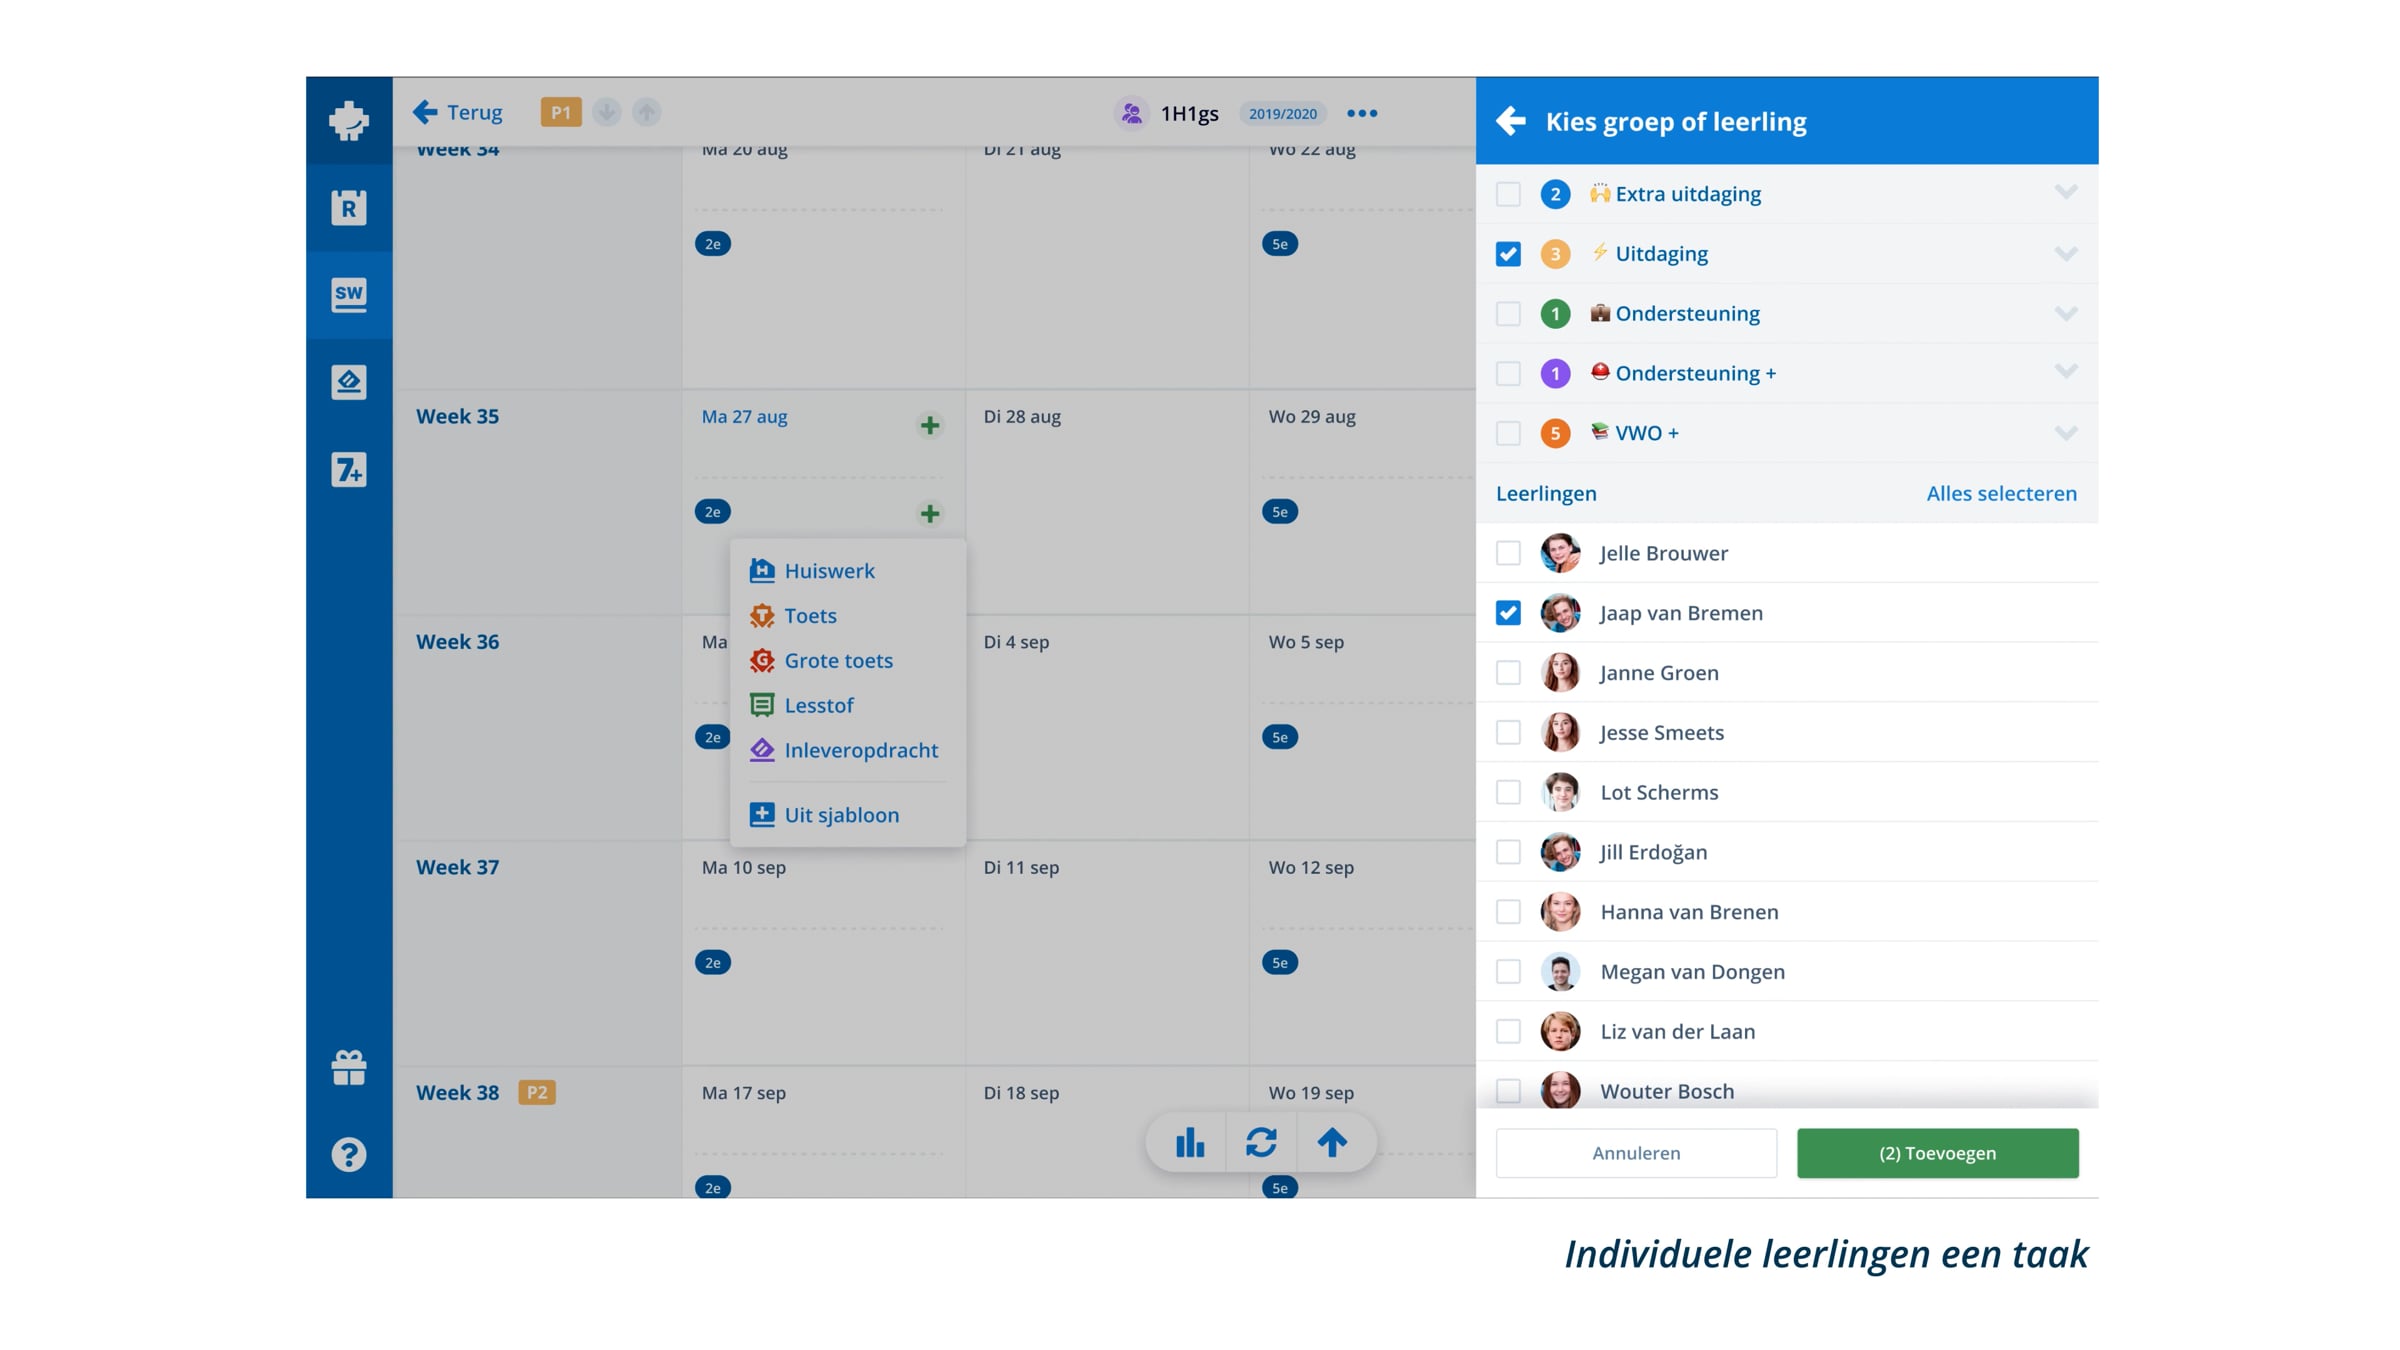Screen dimensions: 2400x1350
Task: Expand the Ondersteuning group chevron
Action: (2066, 314)
